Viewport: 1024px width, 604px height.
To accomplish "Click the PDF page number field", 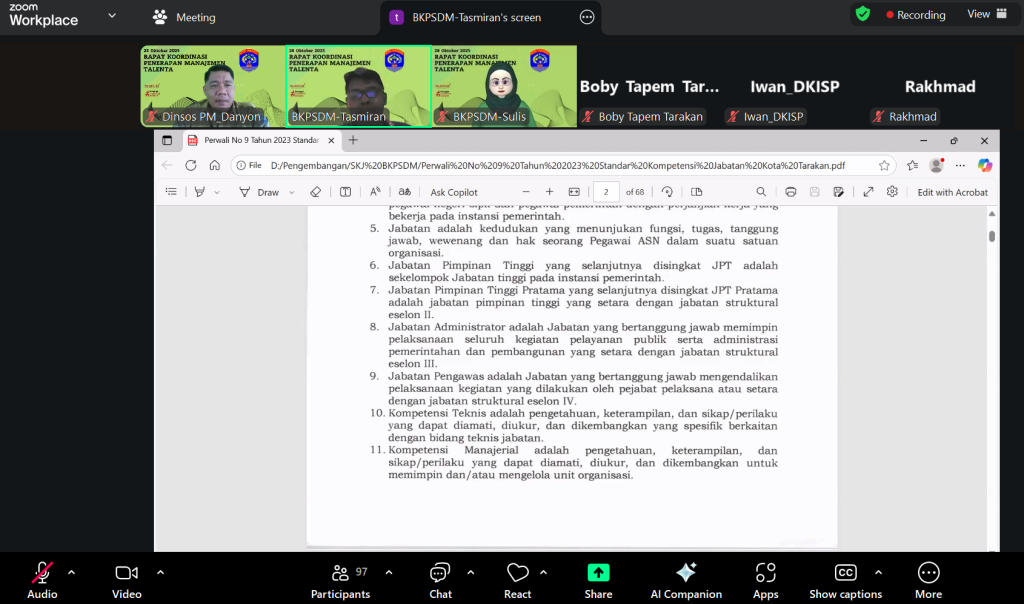I will 606,192.
